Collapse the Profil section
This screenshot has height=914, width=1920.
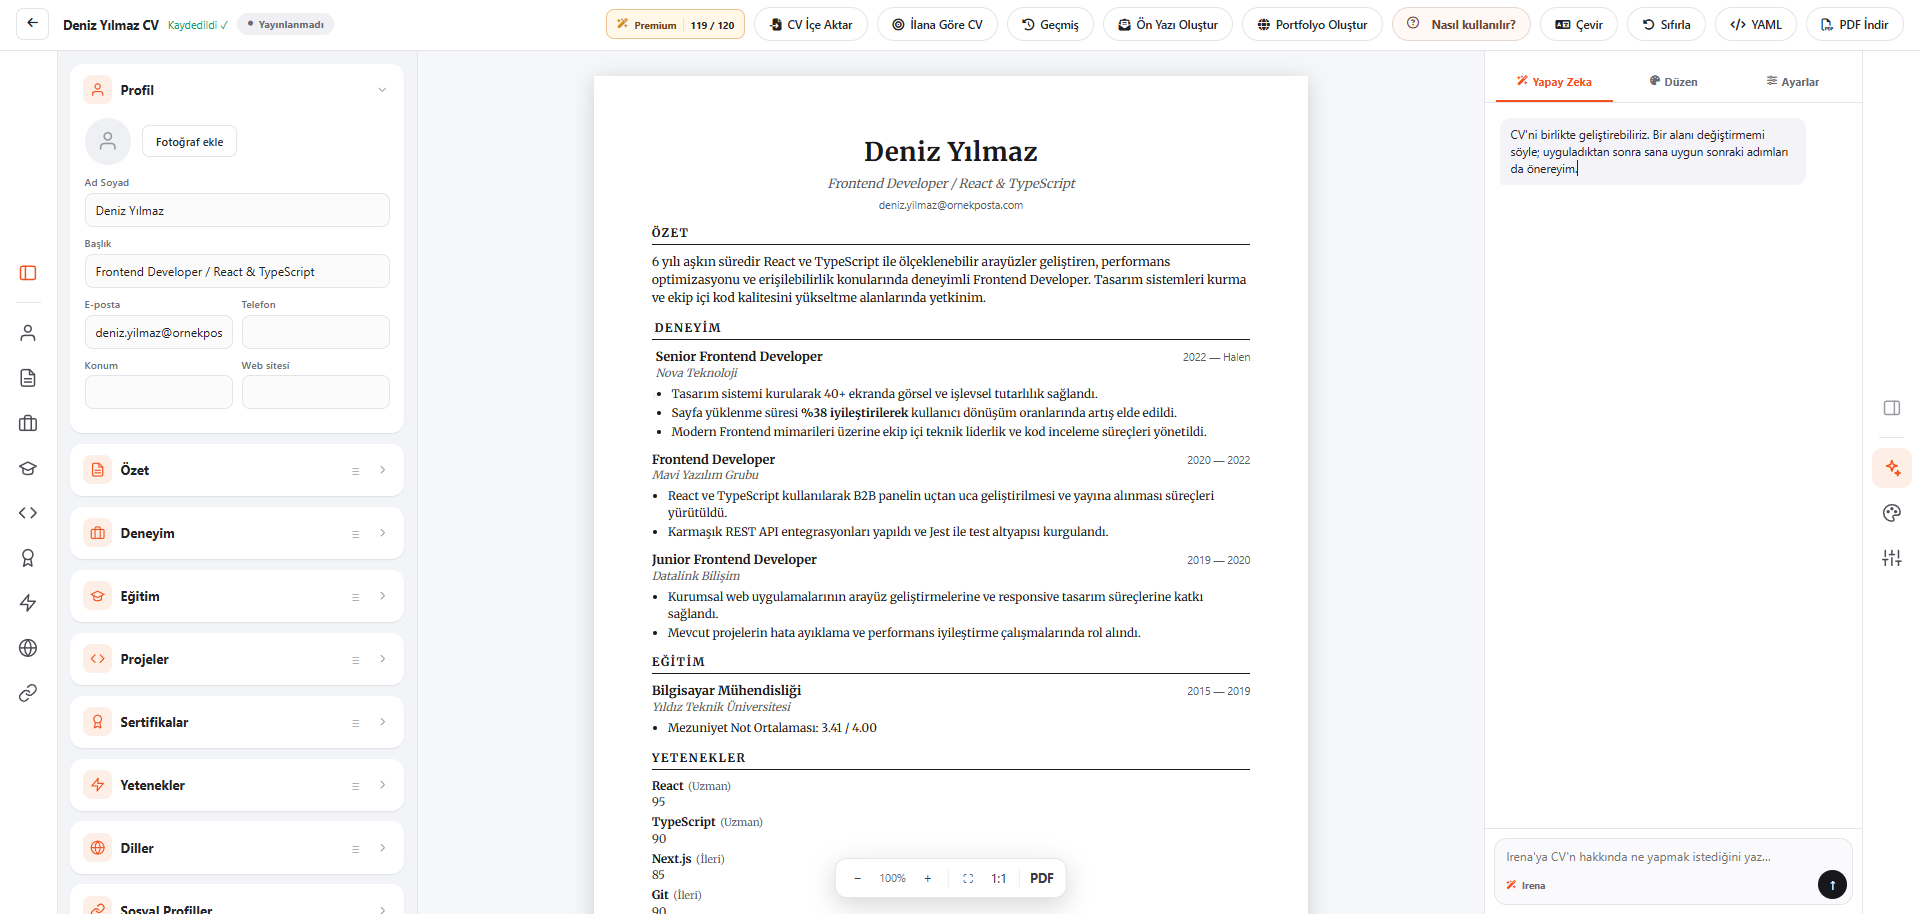[382, 90]
